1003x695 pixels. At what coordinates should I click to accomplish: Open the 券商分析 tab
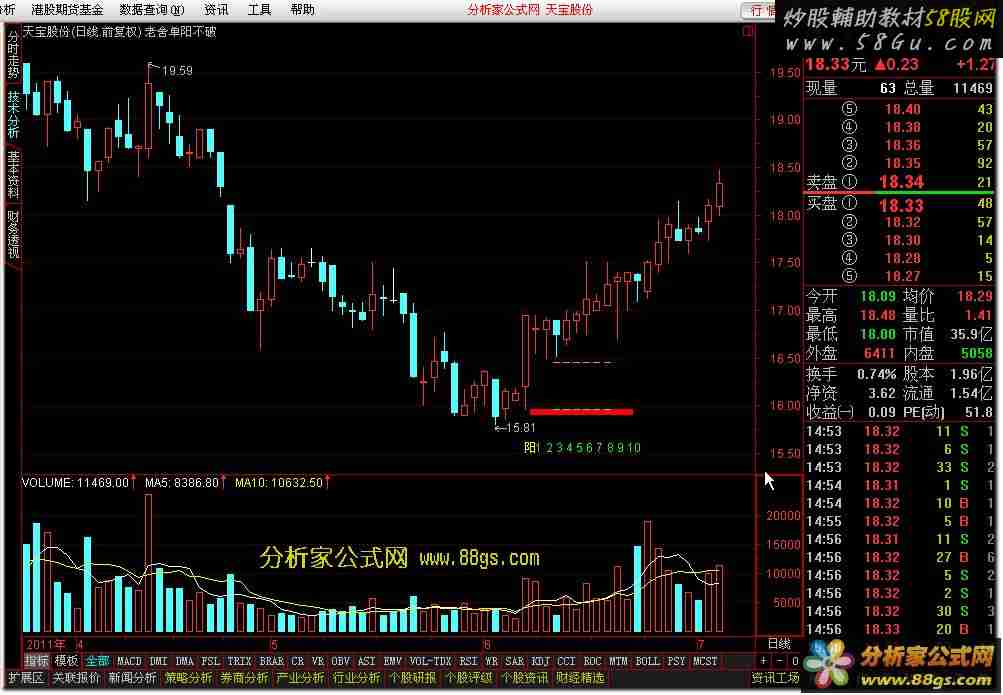point(244,678)
